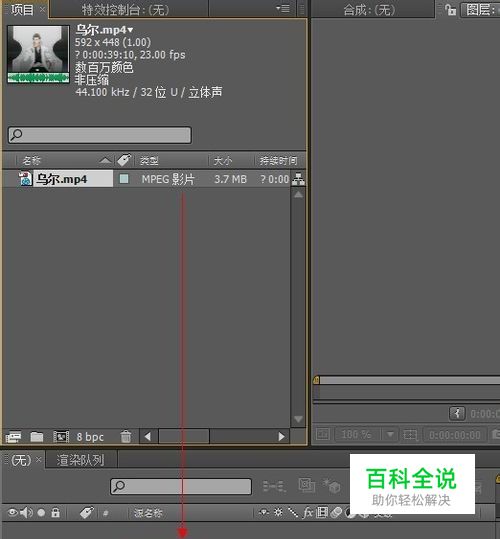Sort by 名称 column header
Screen dimensions: 500x539
(31, 160)
